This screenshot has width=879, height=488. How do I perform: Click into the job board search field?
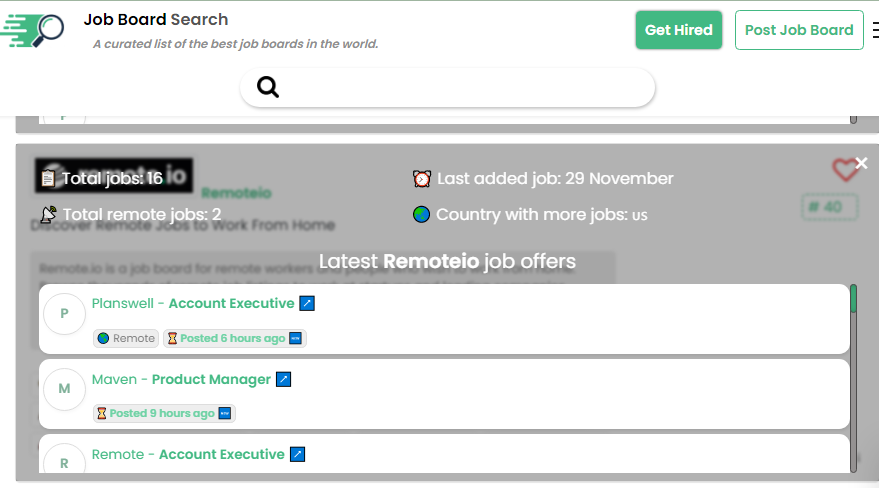point(460,87)
